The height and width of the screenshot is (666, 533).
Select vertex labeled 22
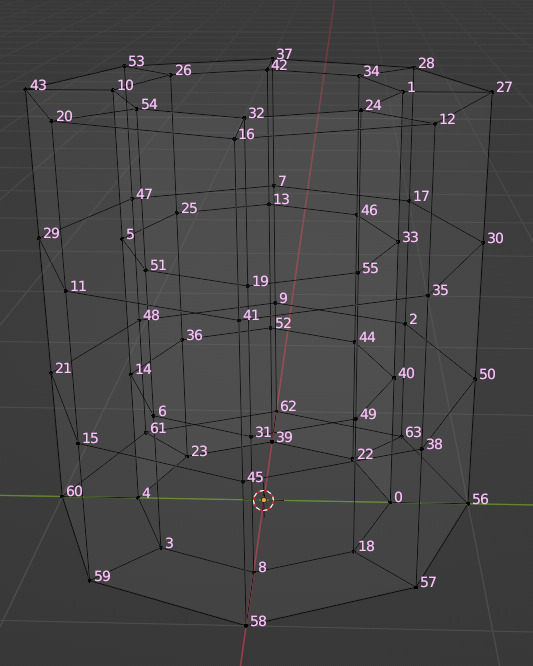[352, 459]
